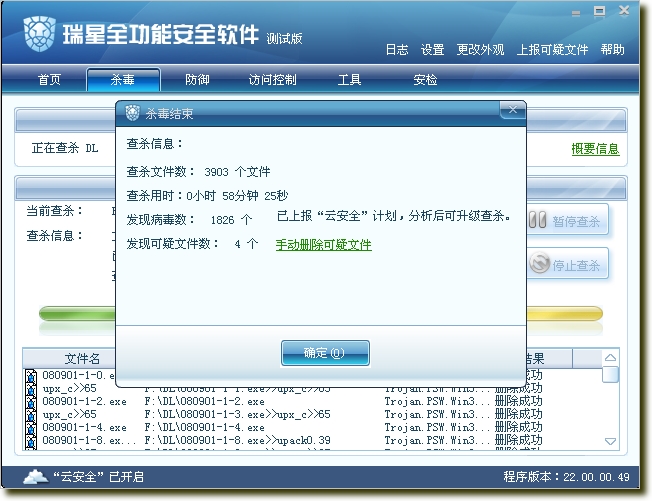Click the stop icon on 停止查杀

click(x=540, y=263)
